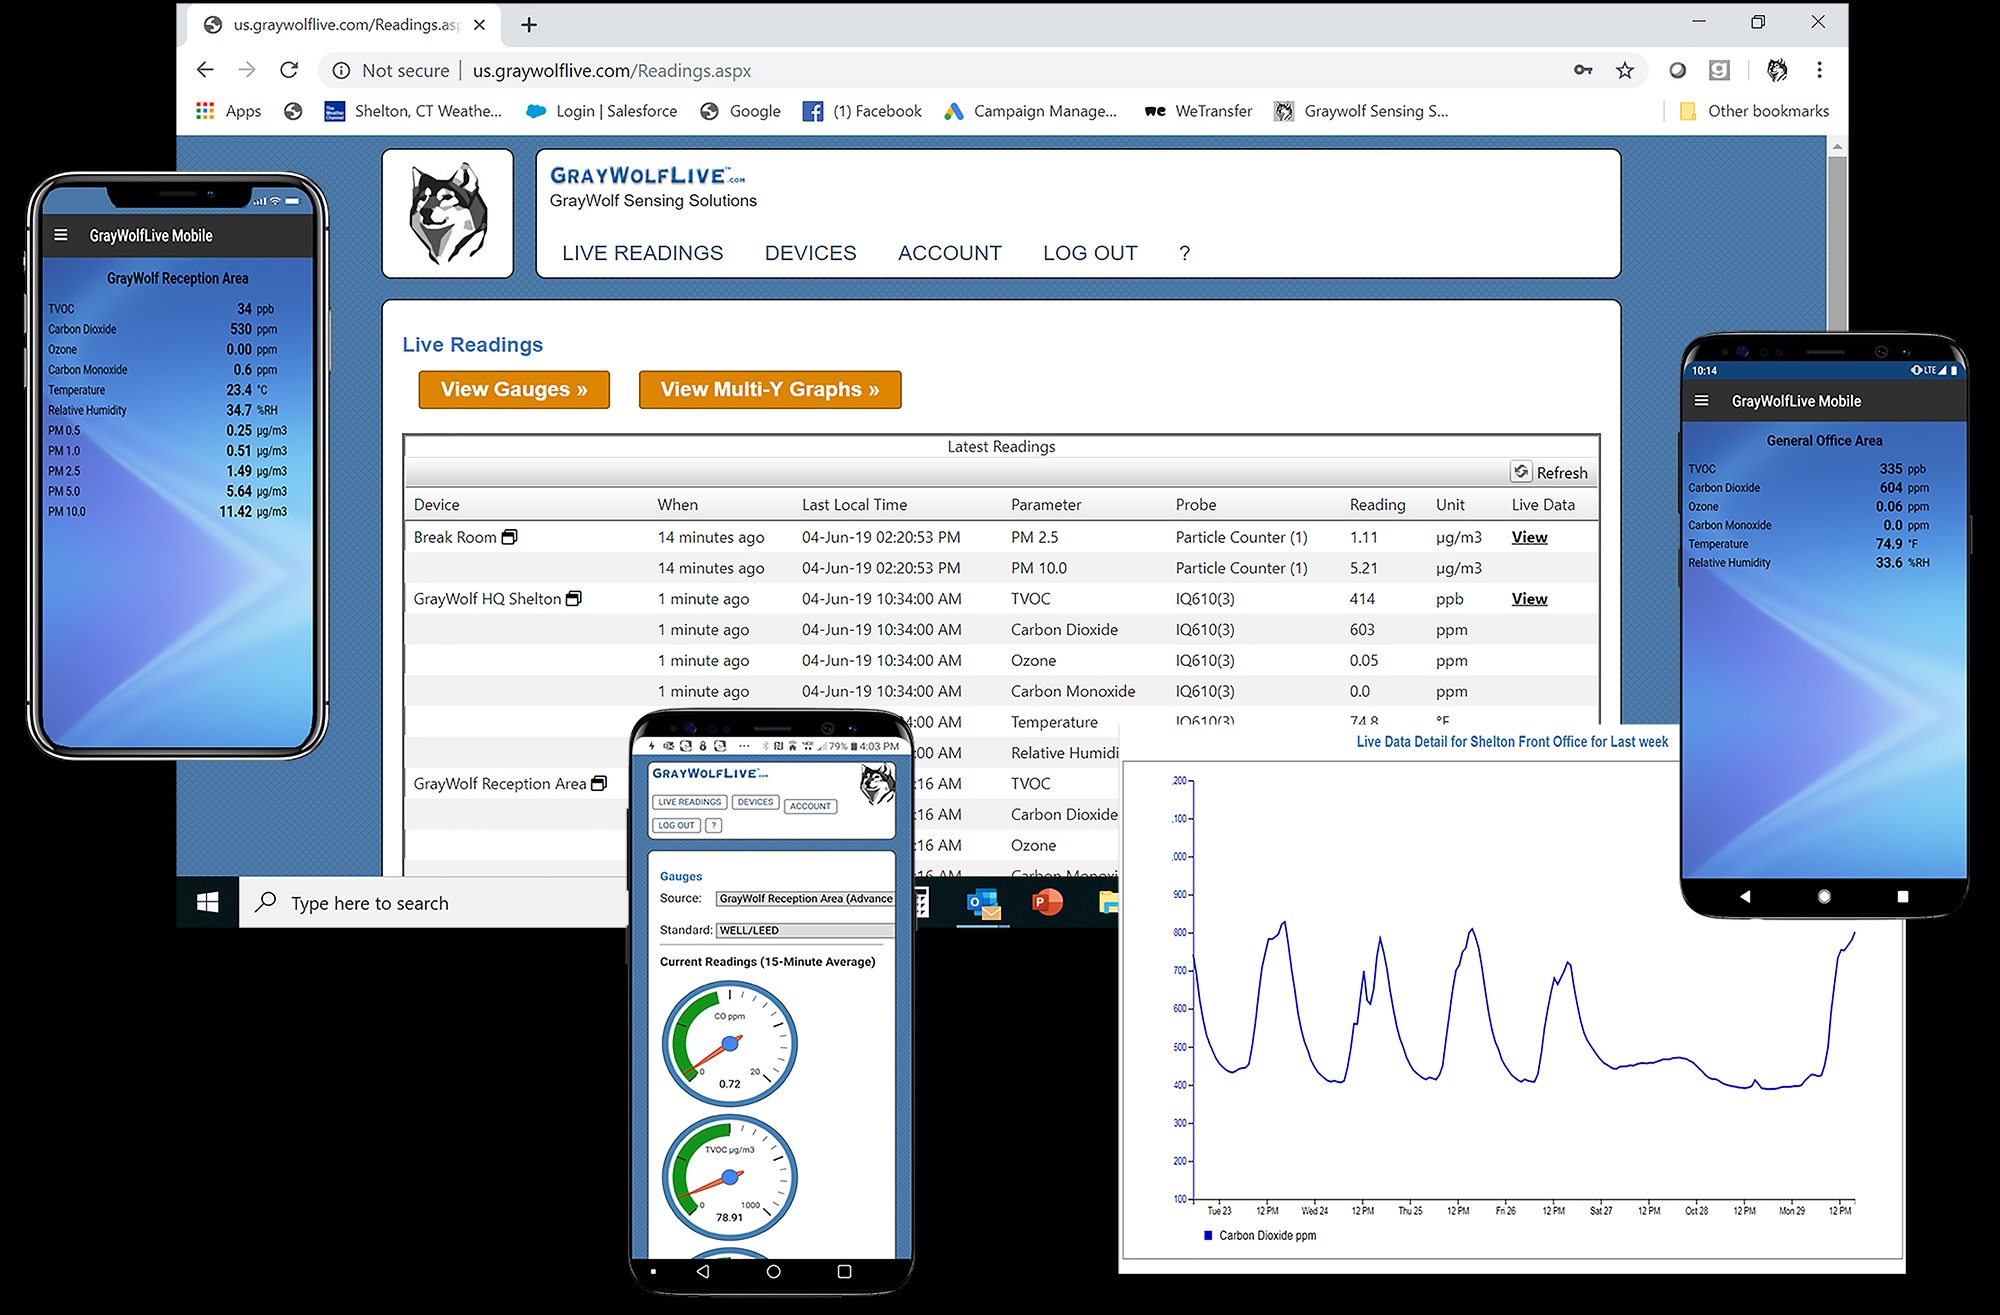This screenshot has width=2000, height=1315.
Task: Tap the ? button on center phone
Action: [x=713, y=825]
